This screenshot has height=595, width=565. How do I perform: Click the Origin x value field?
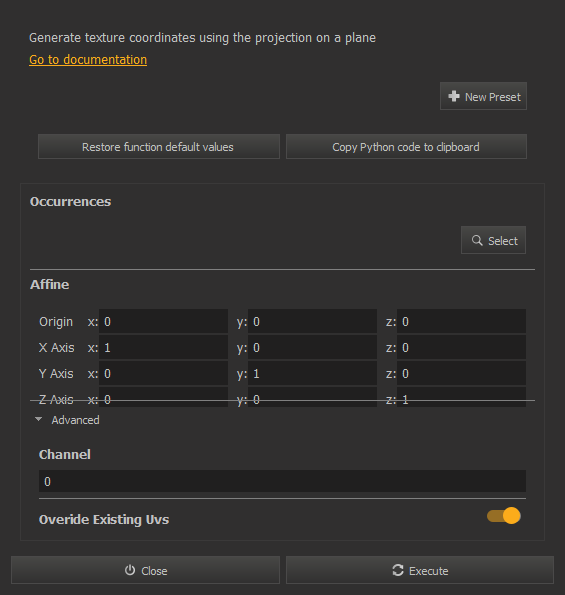point(164,321)
